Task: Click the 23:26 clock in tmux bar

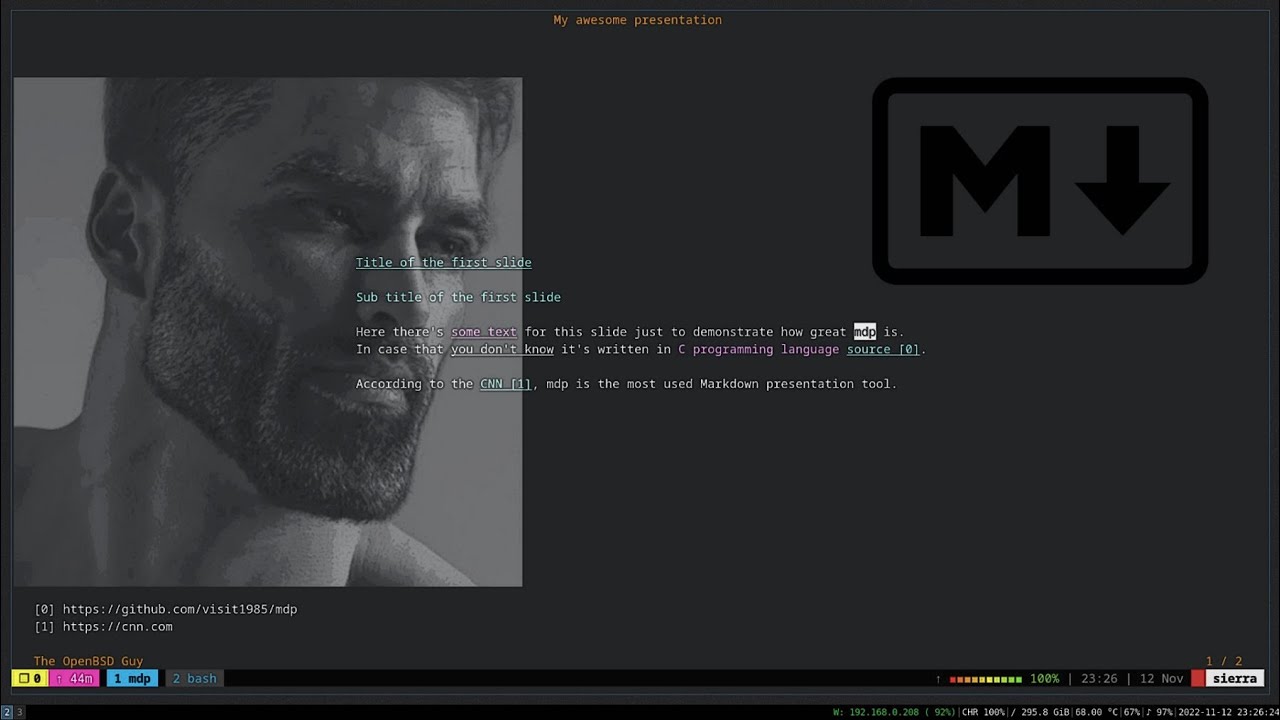Action: point(1099,679)
